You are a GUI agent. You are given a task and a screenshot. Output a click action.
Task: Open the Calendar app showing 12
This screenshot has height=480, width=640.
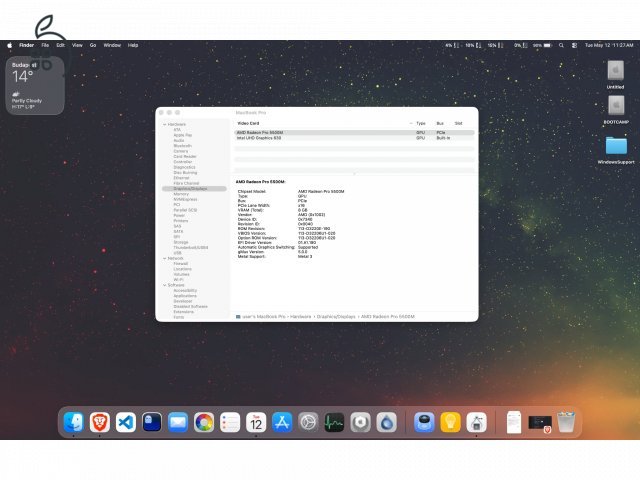click(256, 422)
